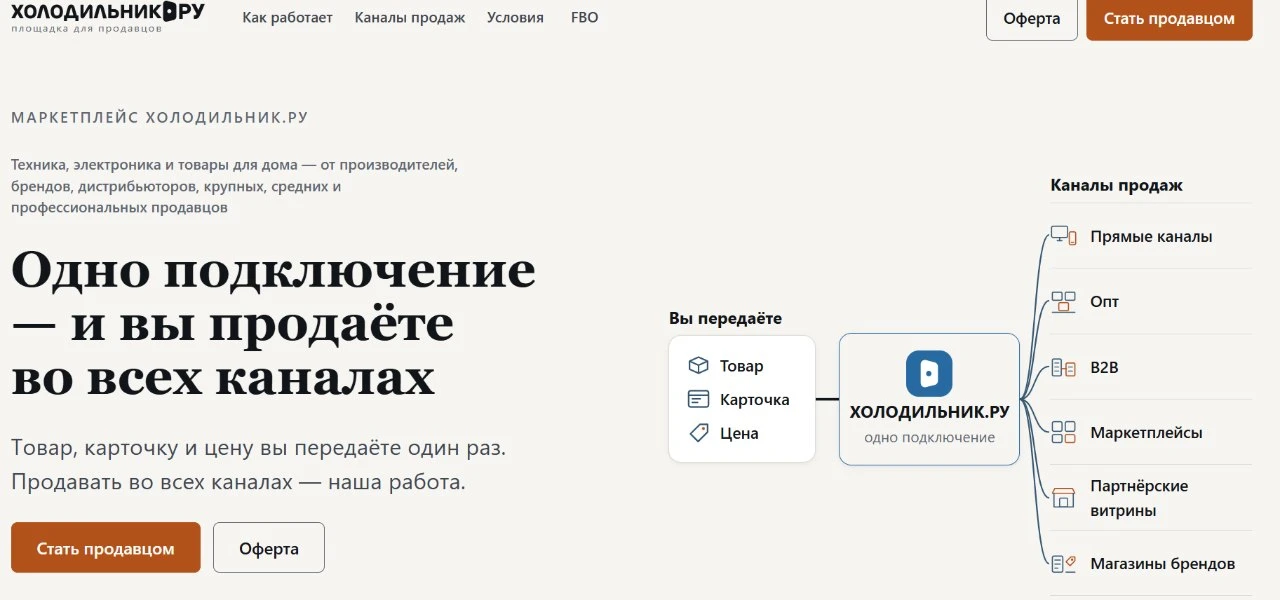
Task: Select the Маркетплейсы channel label
Action: 1146,433
